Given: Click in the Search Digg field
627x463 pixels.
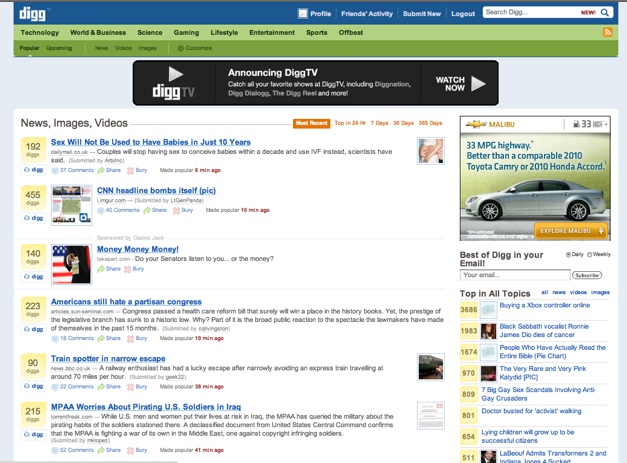Looking at the screenshot, I should click(x=532, y=12).
